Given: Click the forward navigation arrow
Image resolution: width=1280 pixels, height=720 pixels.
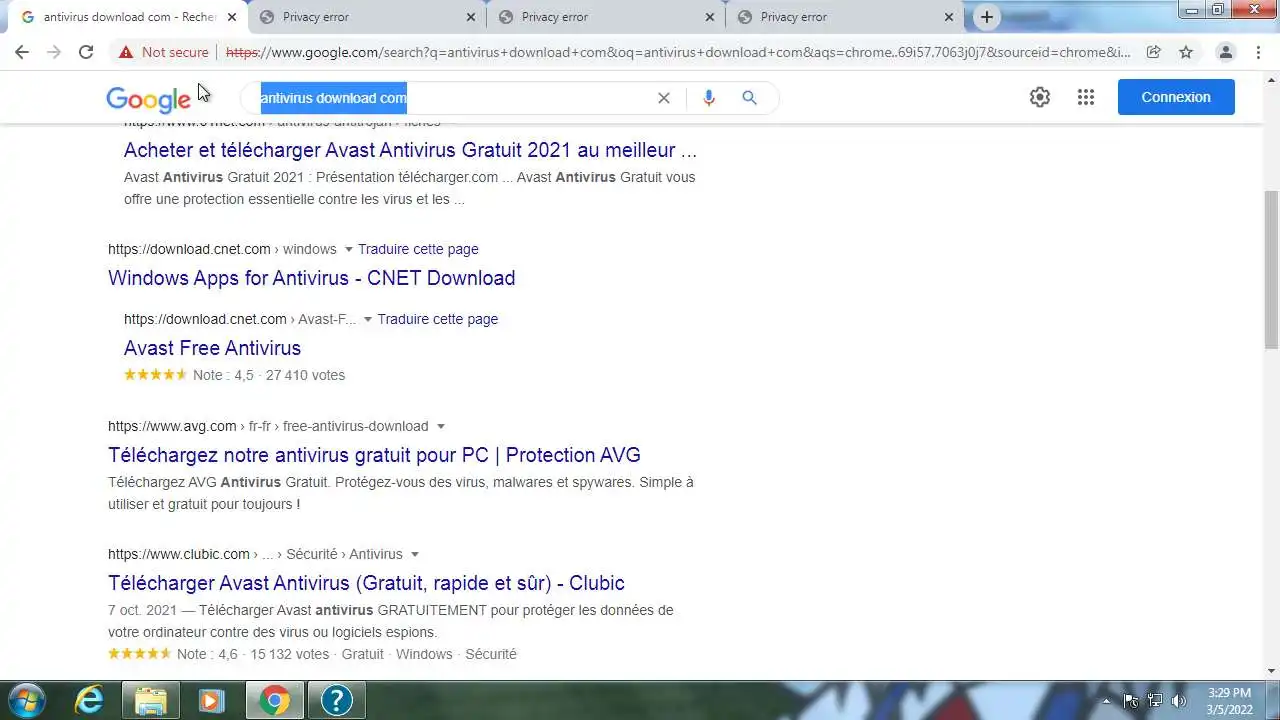Looking at the screenshot, I should point(54,52).
